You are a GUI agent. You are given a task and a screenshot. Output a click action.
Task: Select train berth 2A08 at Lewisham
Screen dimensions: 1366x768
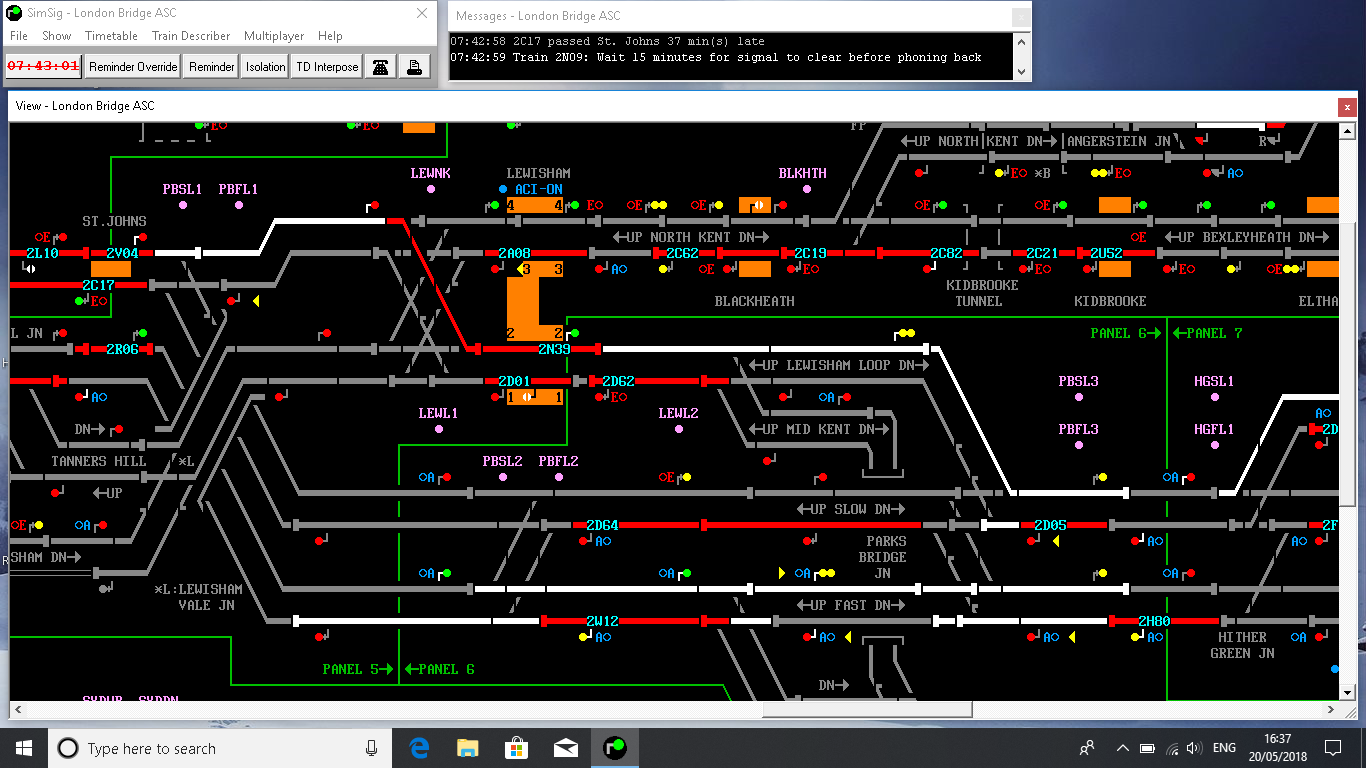click(x=515, y=253)
